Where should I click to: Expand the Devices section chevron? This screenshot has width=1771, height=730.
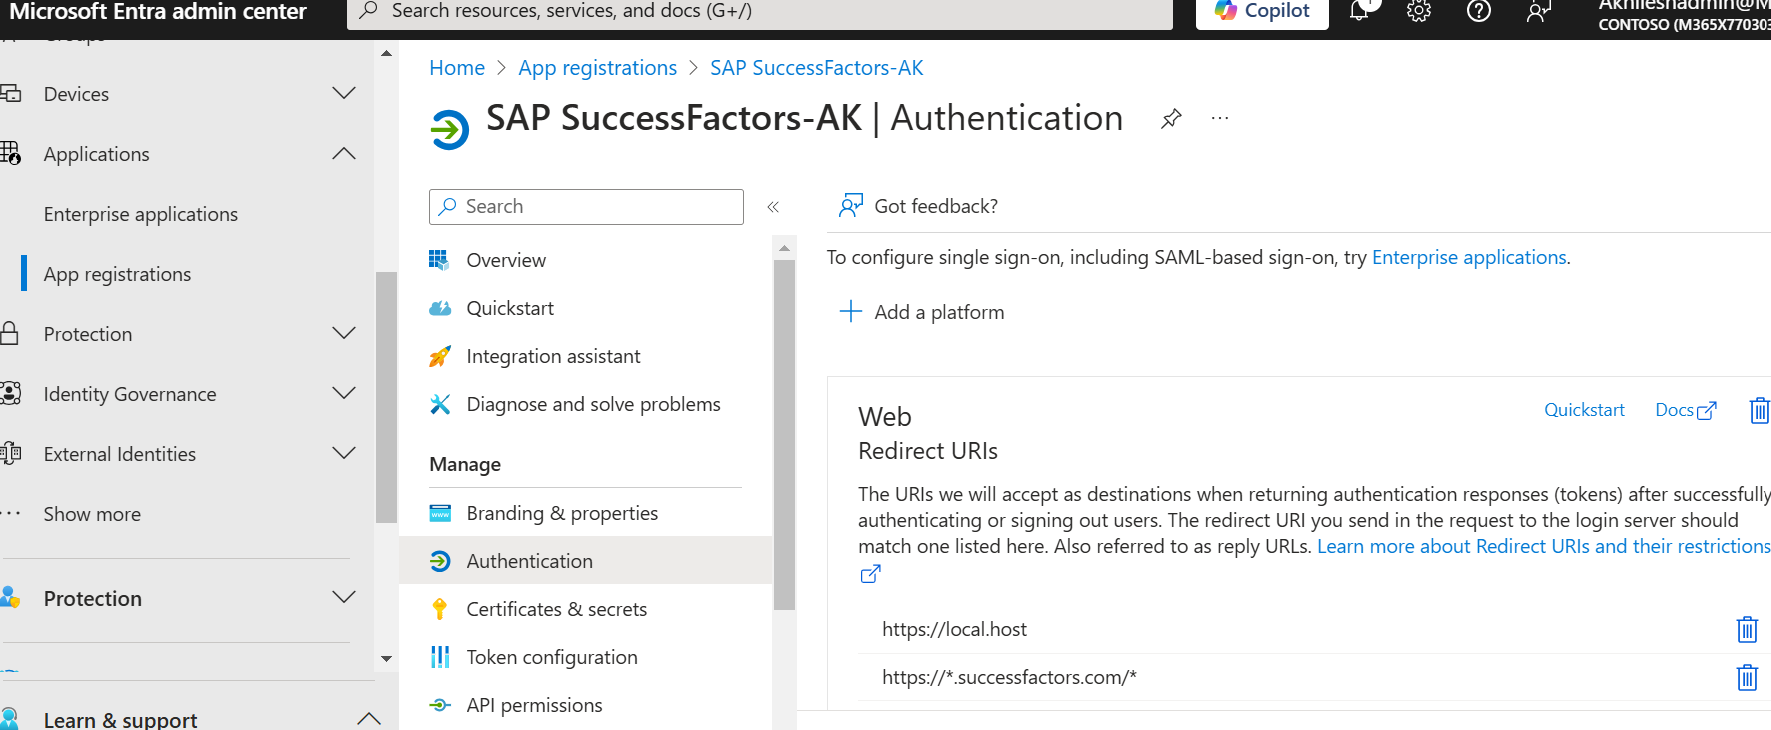[344, 94]
